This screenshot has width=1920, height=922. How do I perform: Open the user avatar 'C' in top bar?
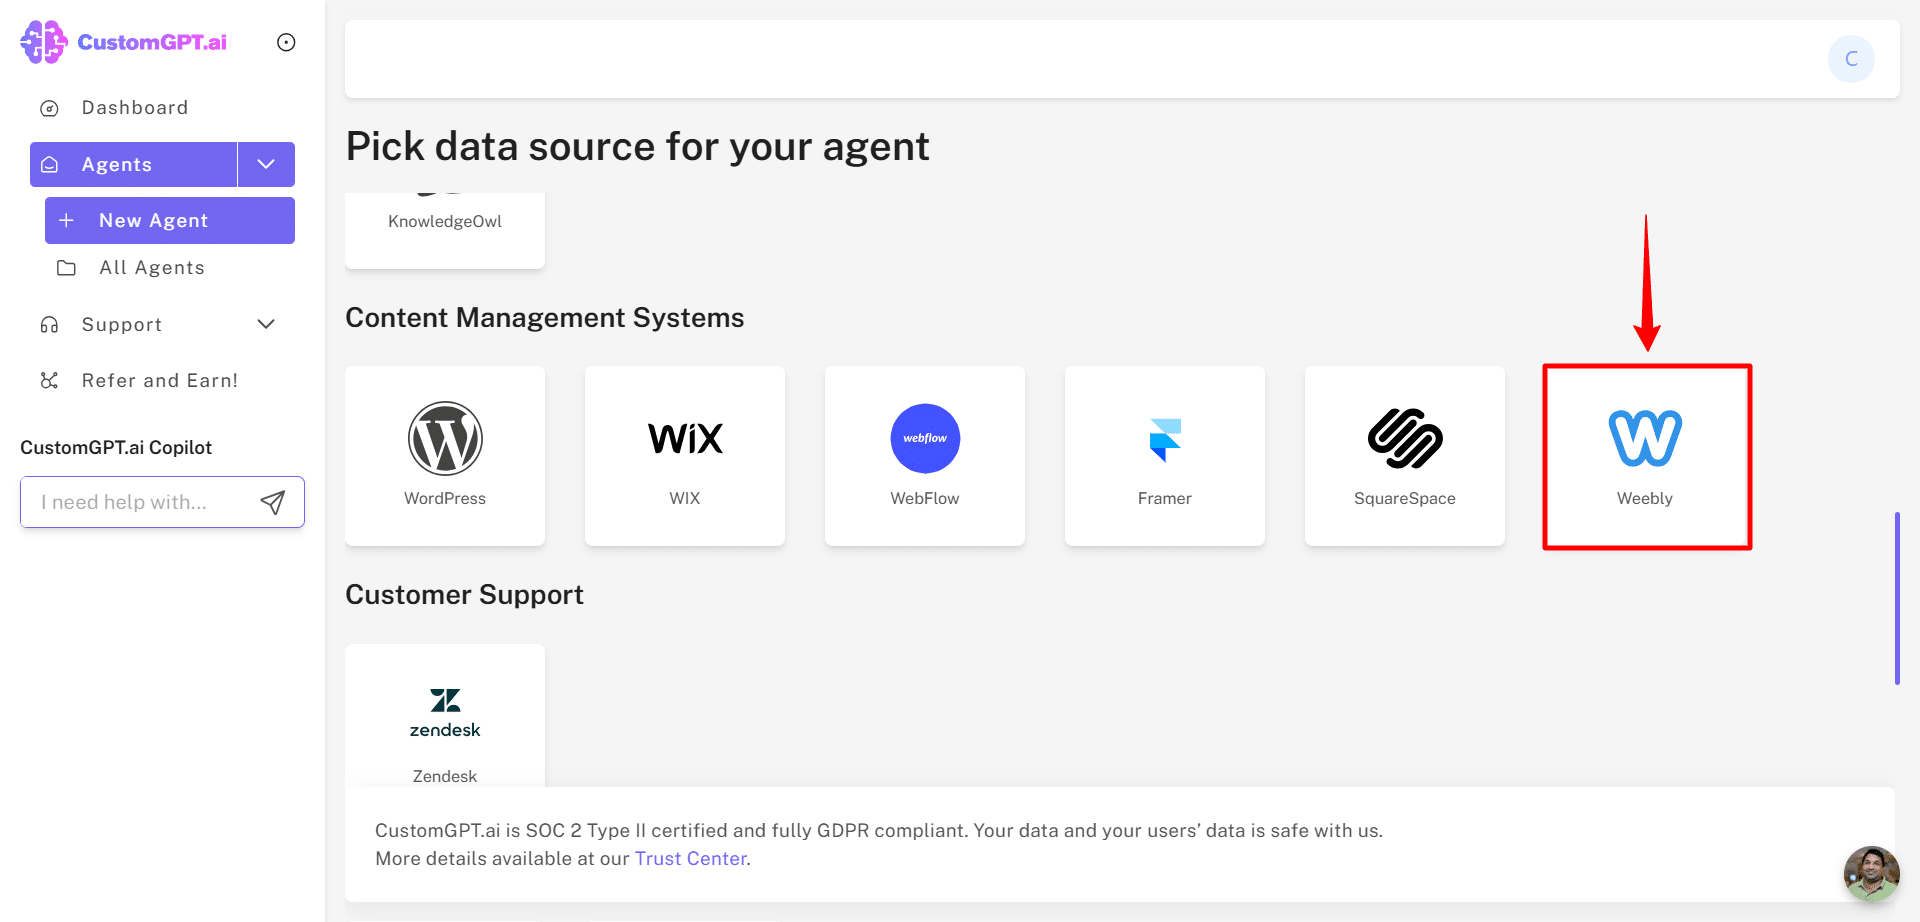(1851, 59)
